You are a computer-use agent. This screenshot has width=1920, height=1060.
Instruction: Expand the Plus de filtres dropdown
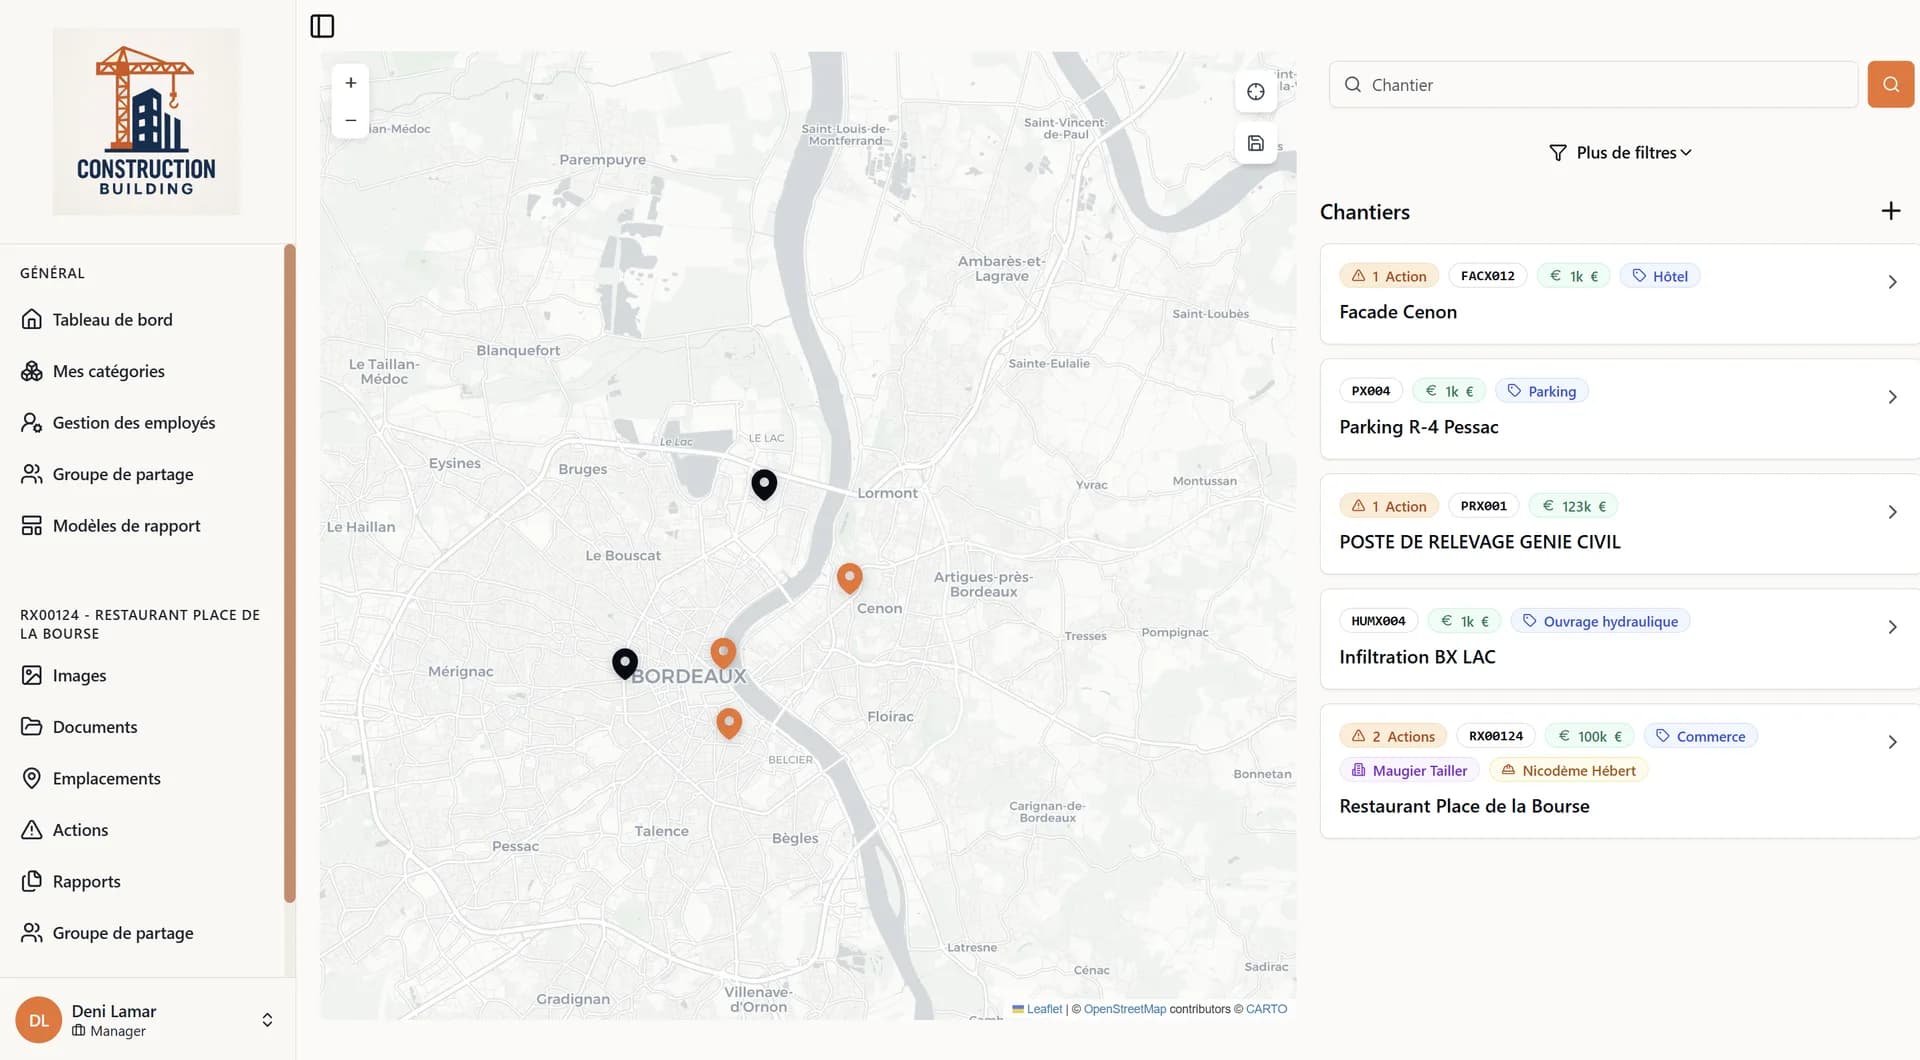1620,153
